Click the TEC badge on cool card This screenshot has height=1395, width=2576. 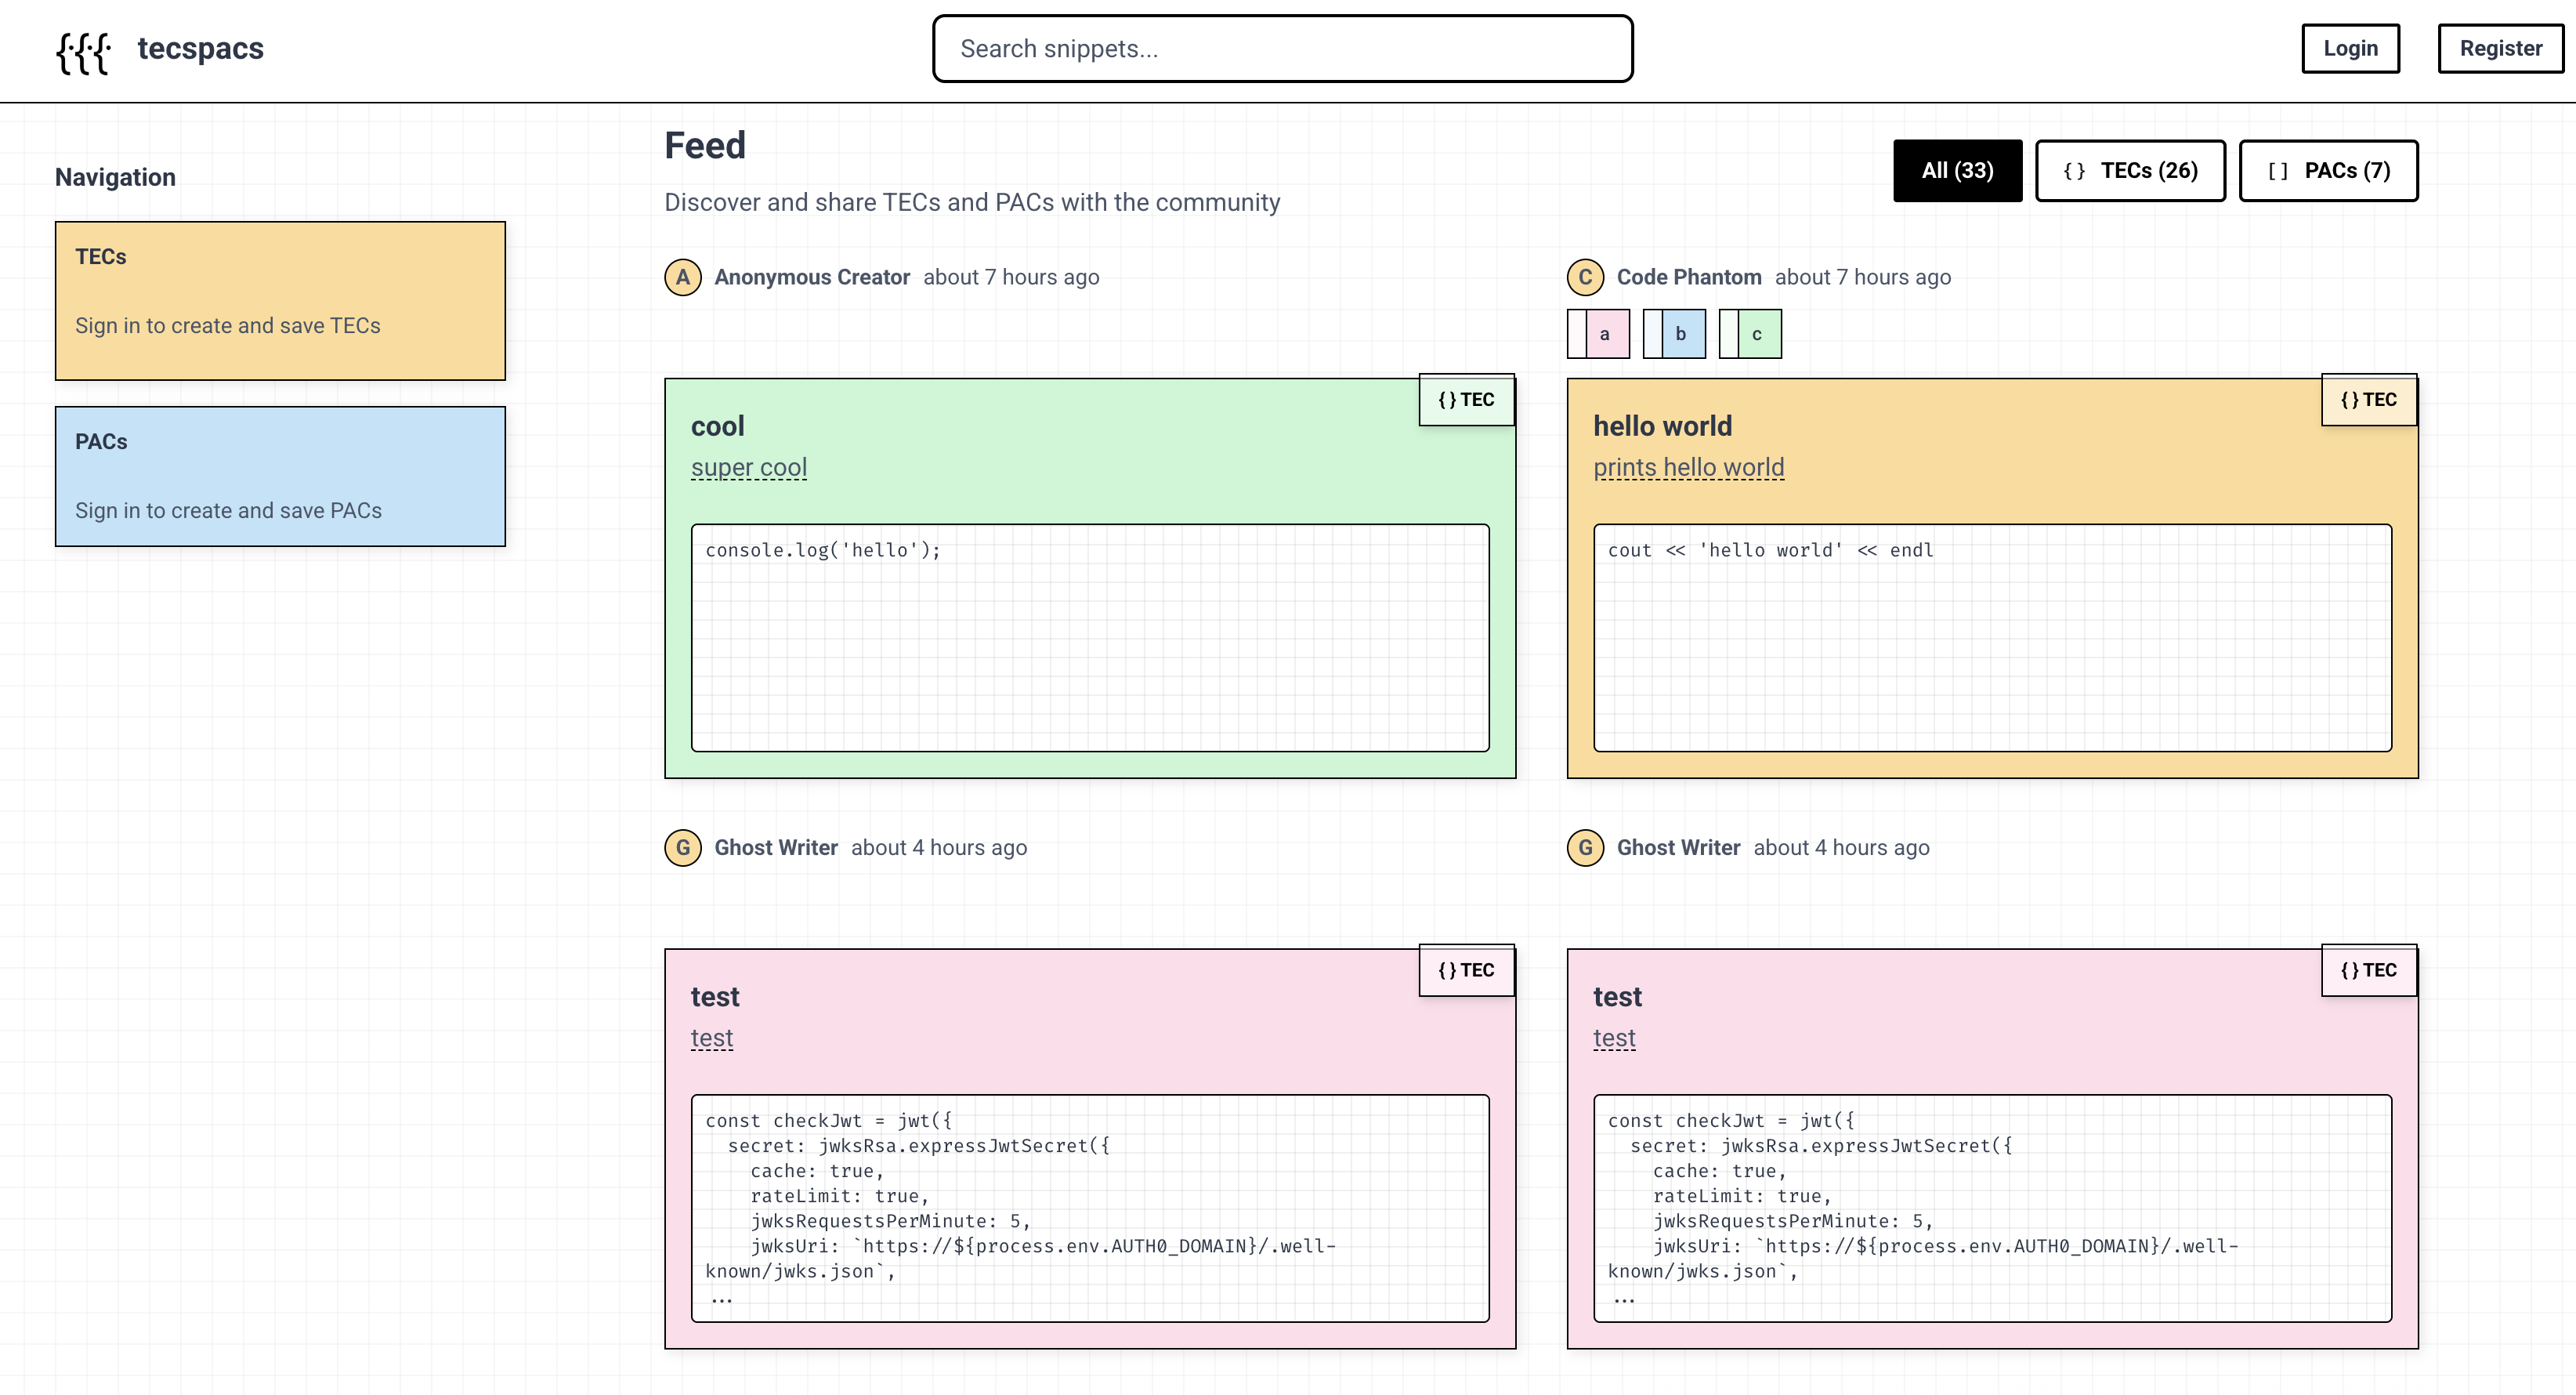[1466, 400]
